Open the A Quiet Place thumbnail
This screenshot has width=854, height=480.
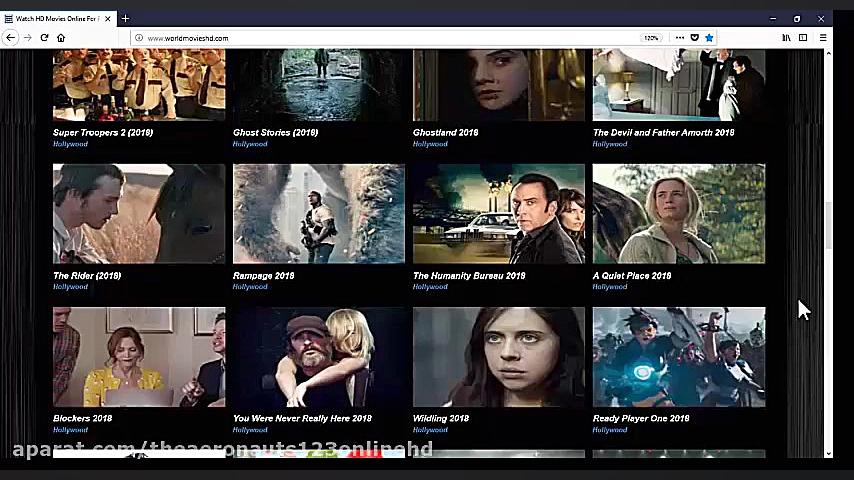tap(679, 214)
